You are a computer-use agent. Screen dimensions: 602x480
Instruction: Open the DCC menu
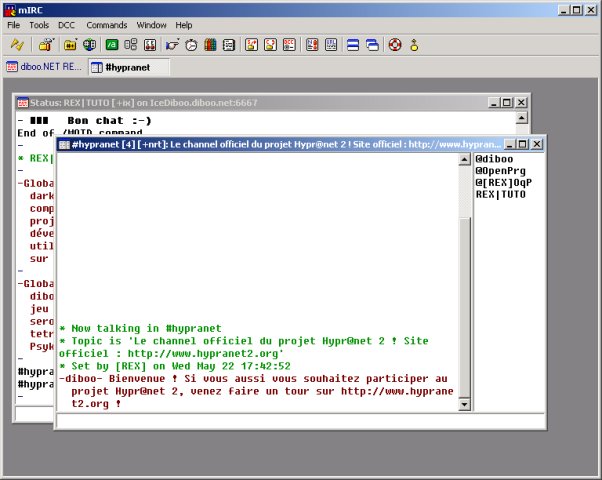point(66,24)
